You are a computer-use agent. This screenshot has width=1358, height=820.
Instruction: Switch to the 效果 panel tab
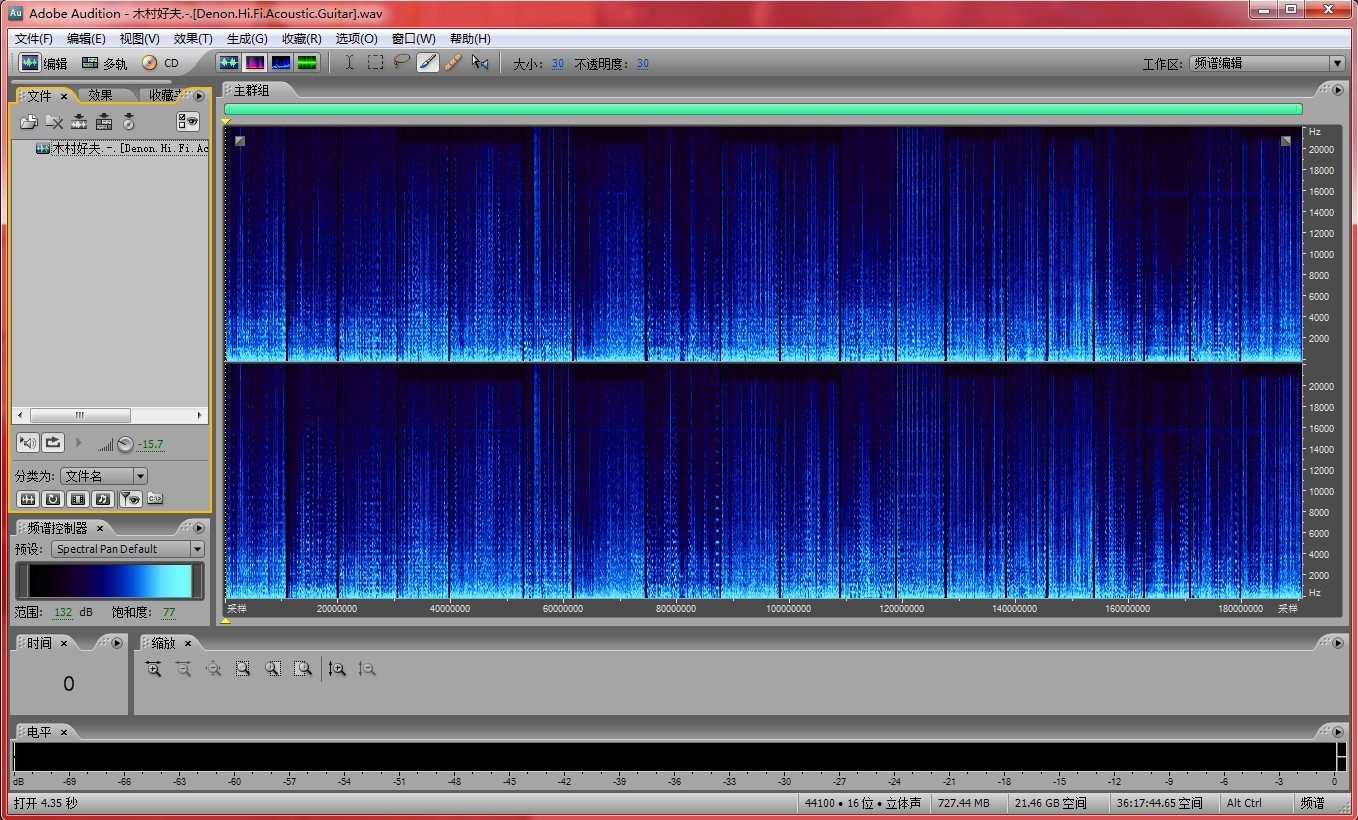point(101,96)
